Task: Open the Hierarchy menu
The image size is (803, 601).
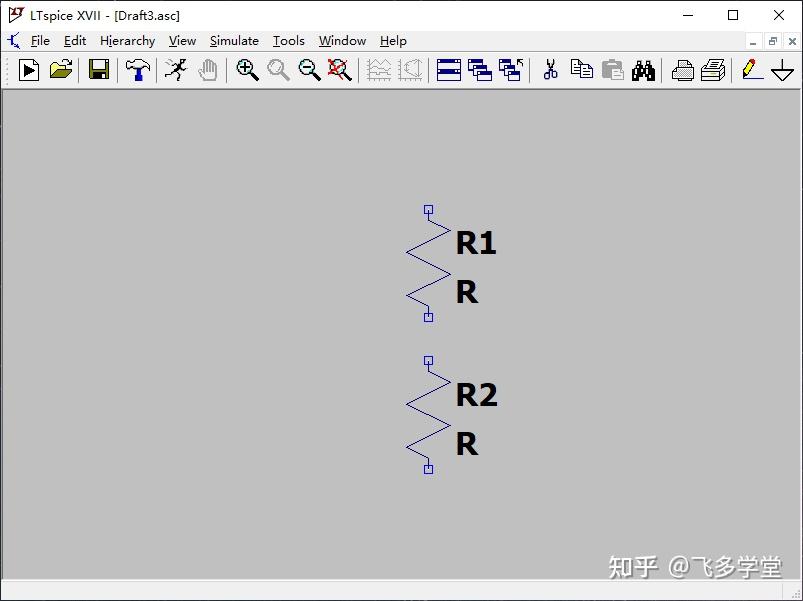Action: (x=127, y=41)
